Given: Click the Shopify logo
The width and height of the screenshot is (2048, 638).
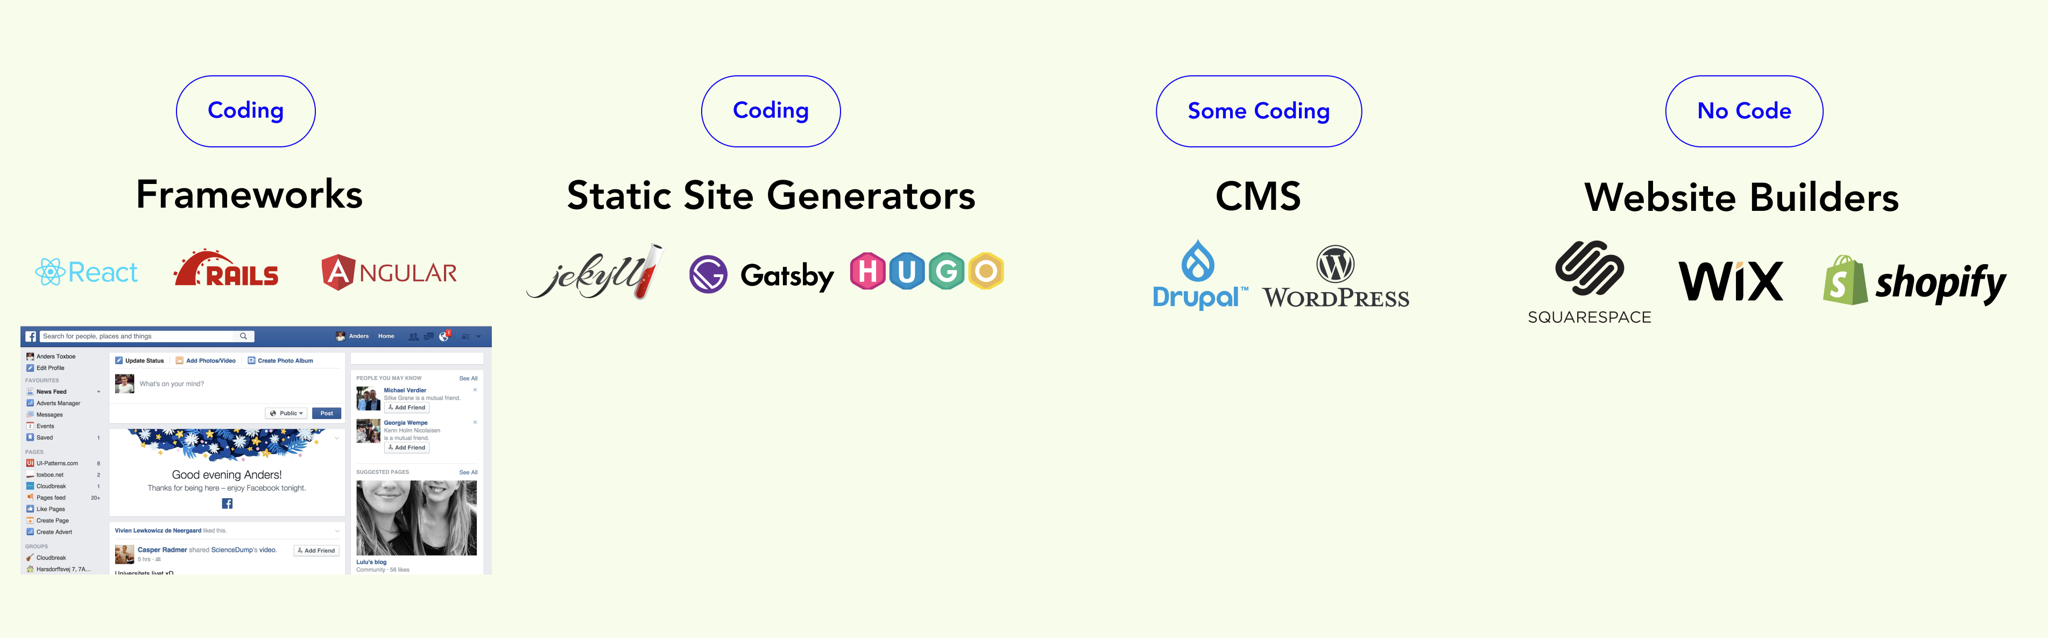Looking at the screenshot, I should coord(1914,280).
